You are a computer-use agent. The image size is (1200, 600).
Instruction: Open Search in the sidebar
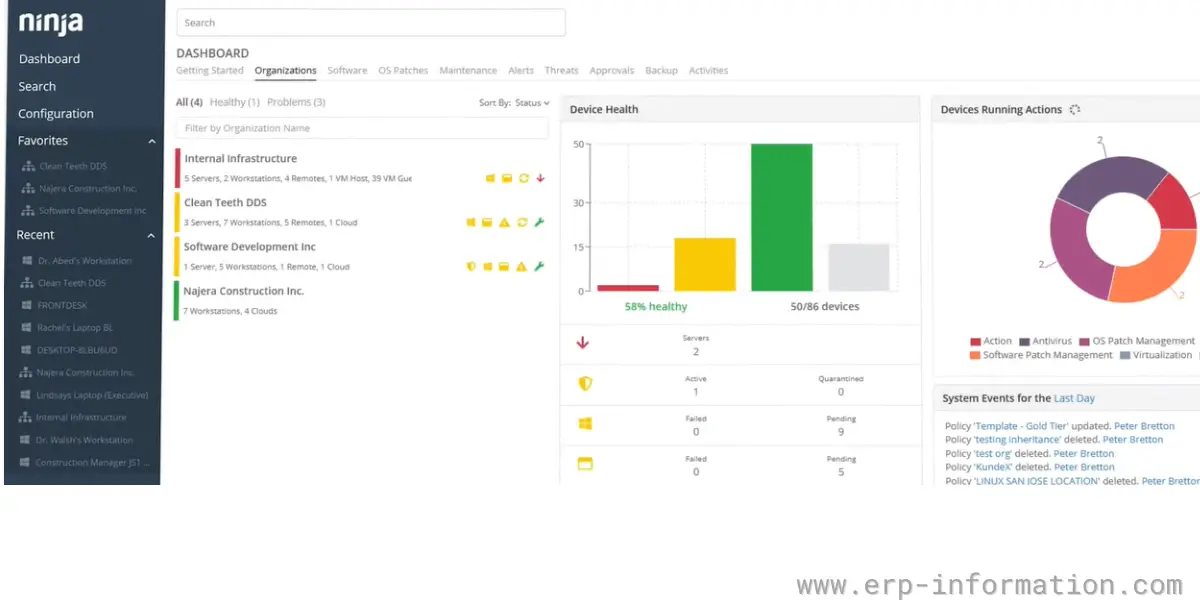pos(37,87)
